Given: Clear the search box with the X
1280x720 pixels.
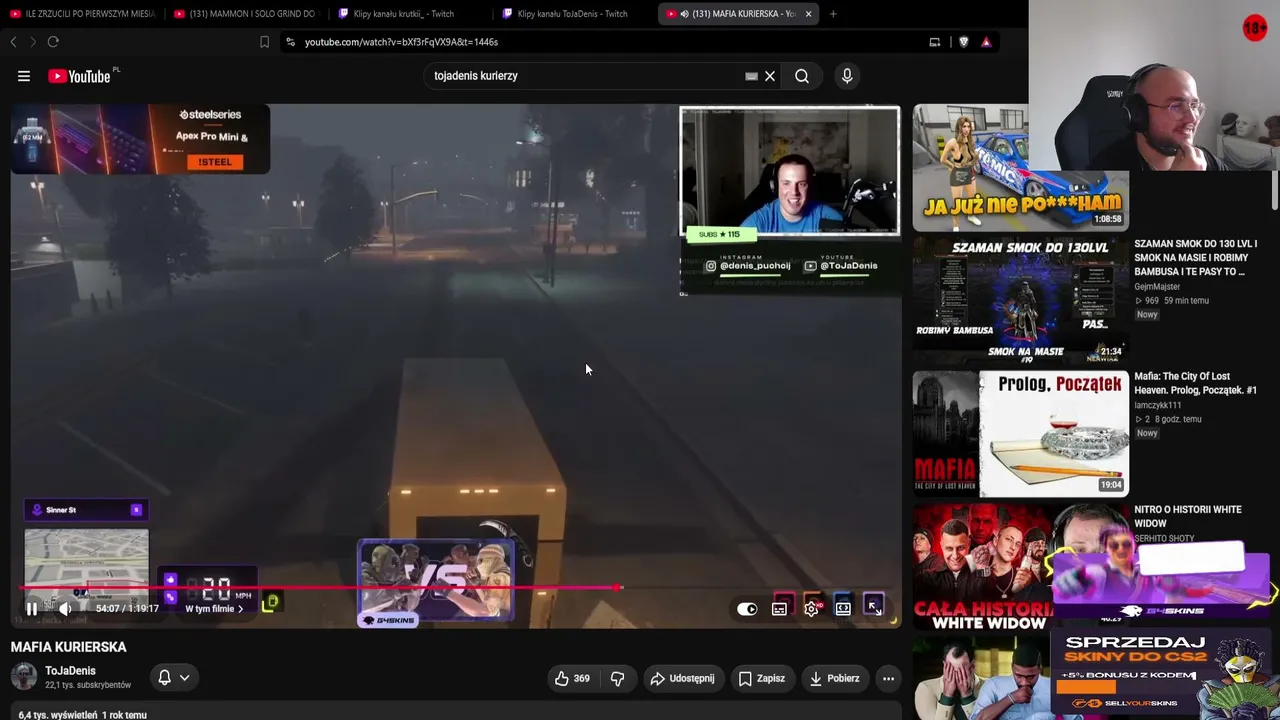Looking at the screenshot, I should pyautogui.click(x=770, y=76).
